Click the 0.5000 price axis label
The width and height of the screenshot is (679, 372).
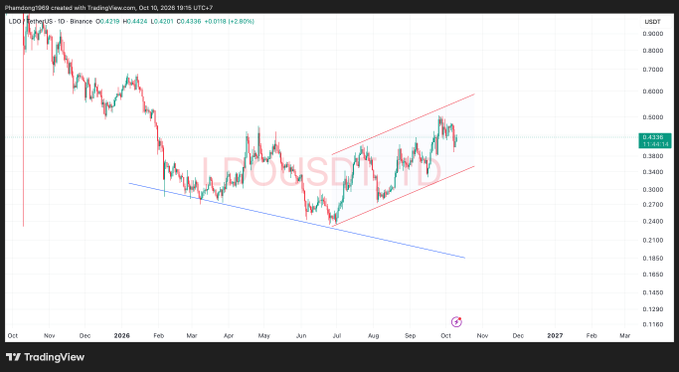653,117
